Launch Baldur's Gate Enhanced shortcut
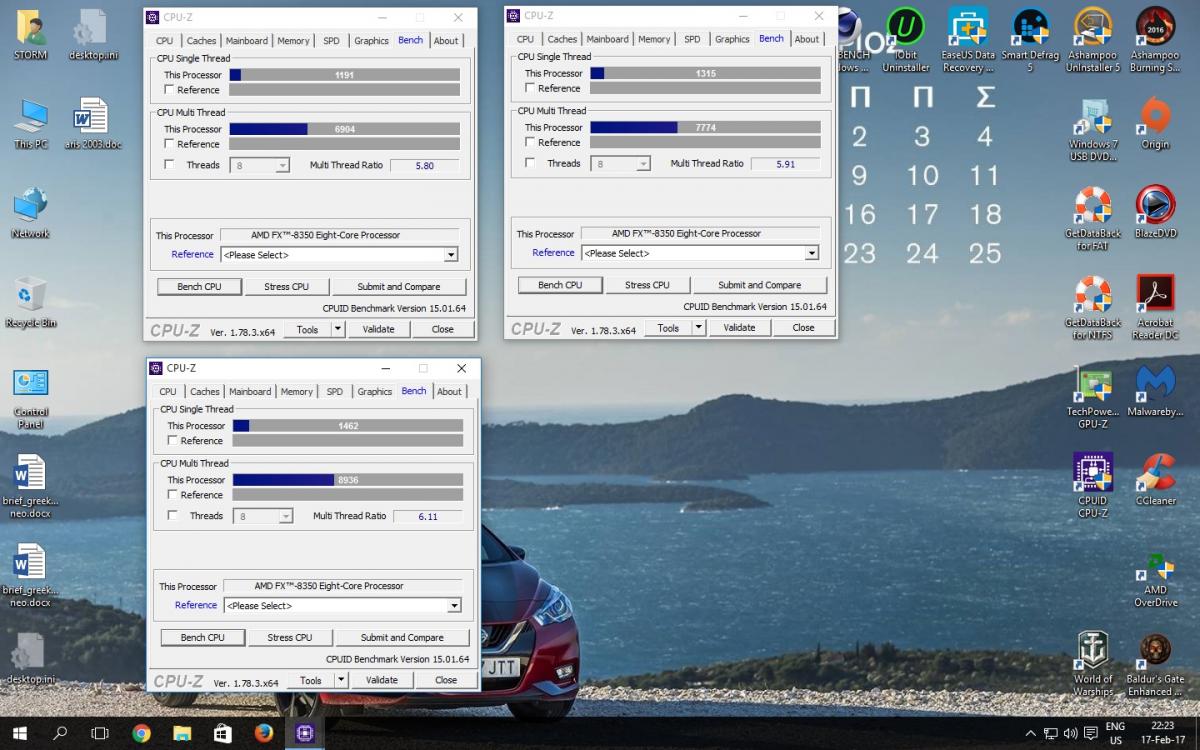The height and width of the screenshot is (750, 1200). click(x=1155, y=666)
